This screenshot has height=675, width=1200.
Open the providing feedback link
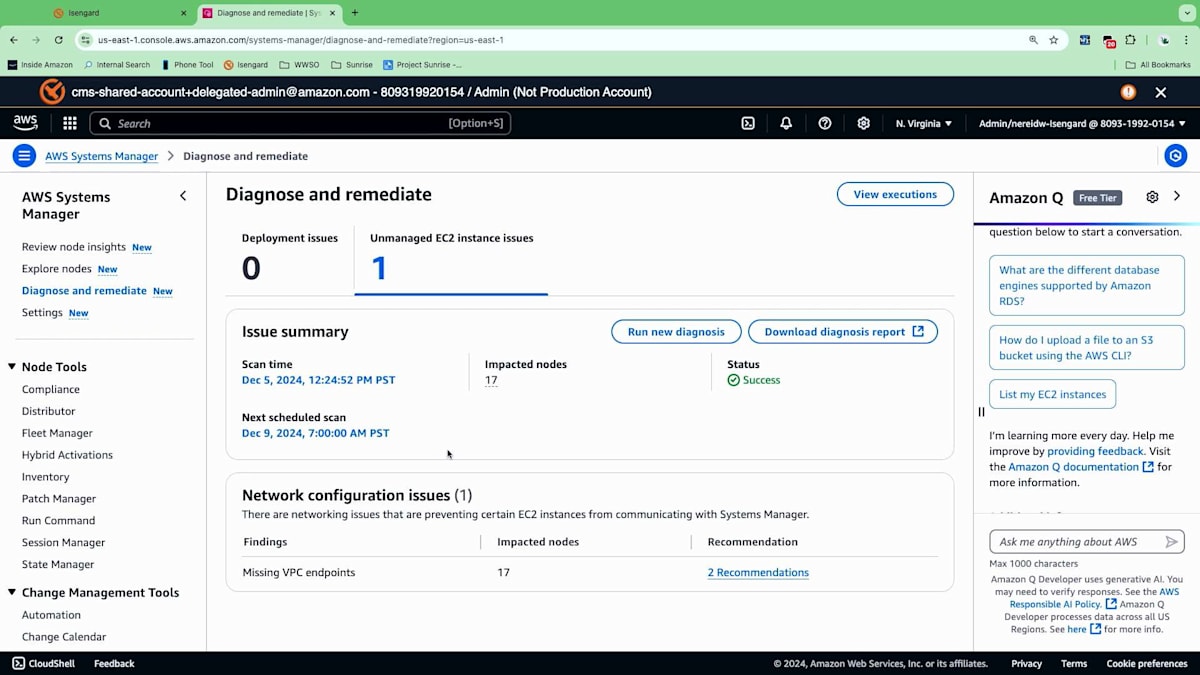(x=1096, y=451)
